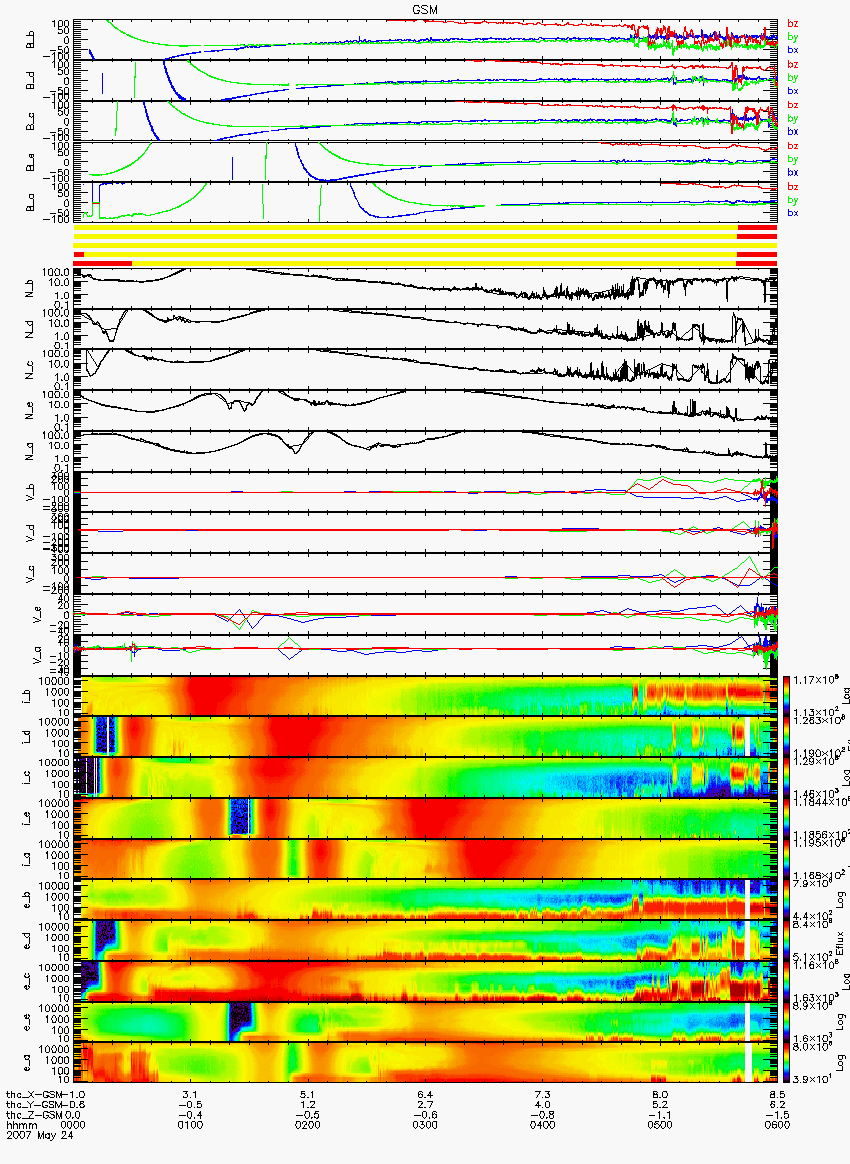Click the 0400 time tick label
This screenshot has height=1164, width=850.
pos(542,1125)
